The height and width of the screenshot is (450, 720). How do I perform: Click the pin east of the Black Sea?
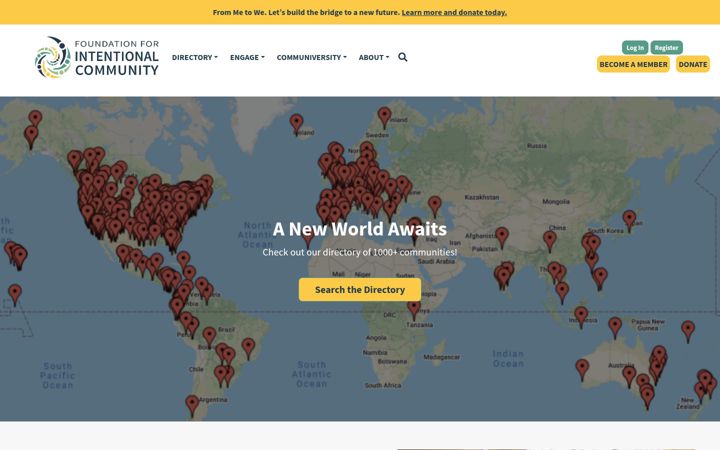click(x=434, y=207)
